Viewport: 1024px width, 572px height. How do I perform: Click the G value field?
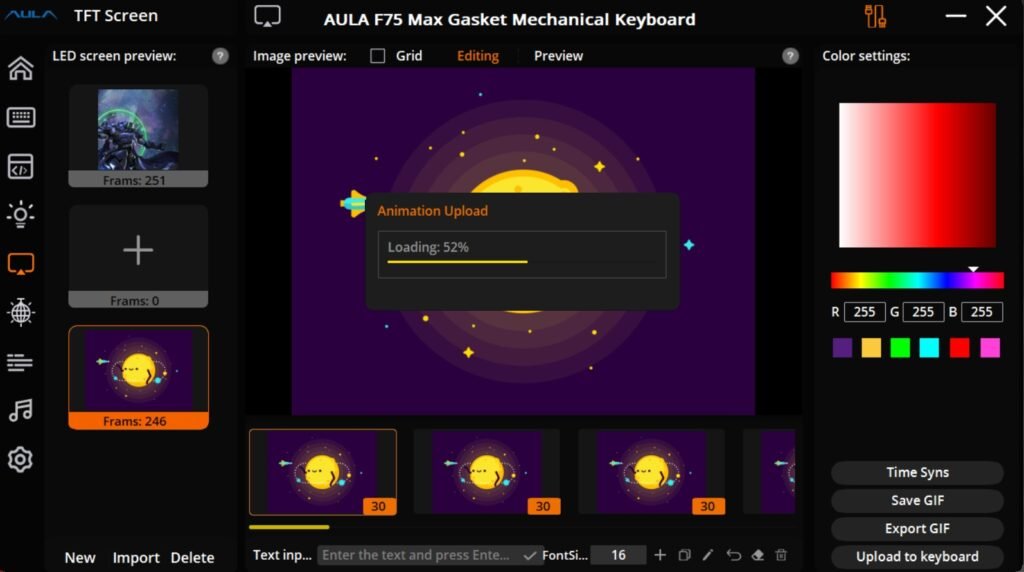(x=923, y=312)
